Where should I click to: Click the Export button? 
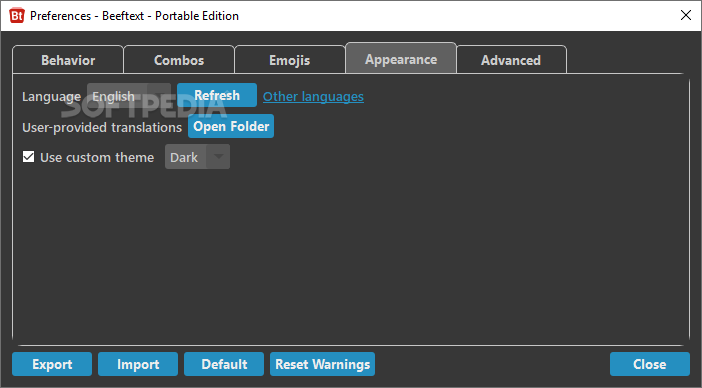[52, 364]
